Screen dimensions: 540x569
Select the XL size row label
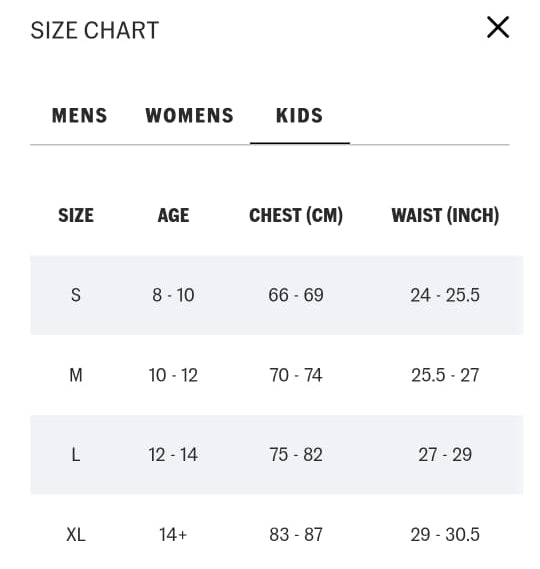(x=76, y=535)
